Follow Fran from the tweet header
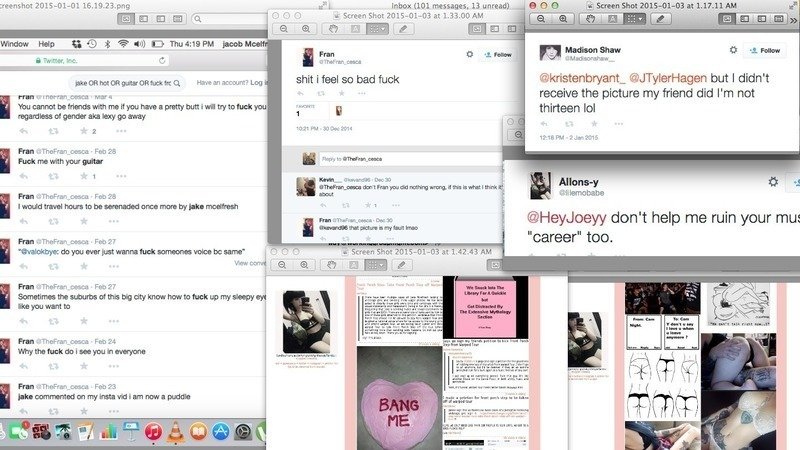The height and width of the screenshot is (450, 800). coord(500,55)
